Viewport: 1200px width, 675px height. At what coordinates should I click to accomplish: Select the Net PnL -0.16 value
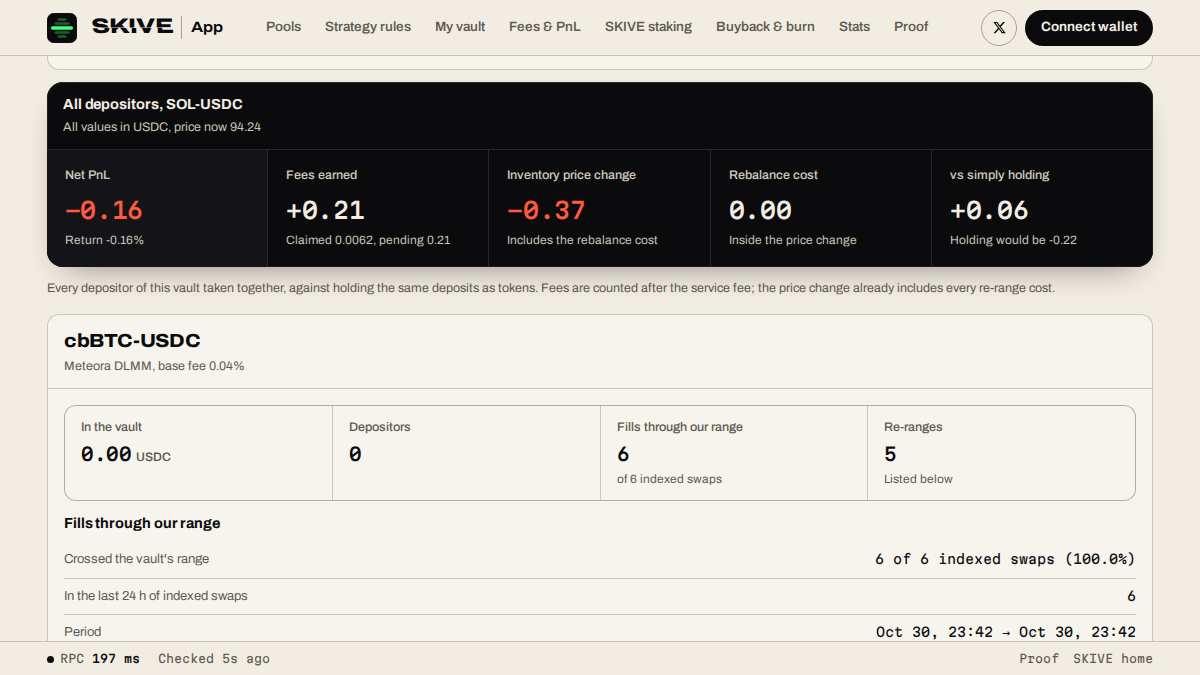104,210
